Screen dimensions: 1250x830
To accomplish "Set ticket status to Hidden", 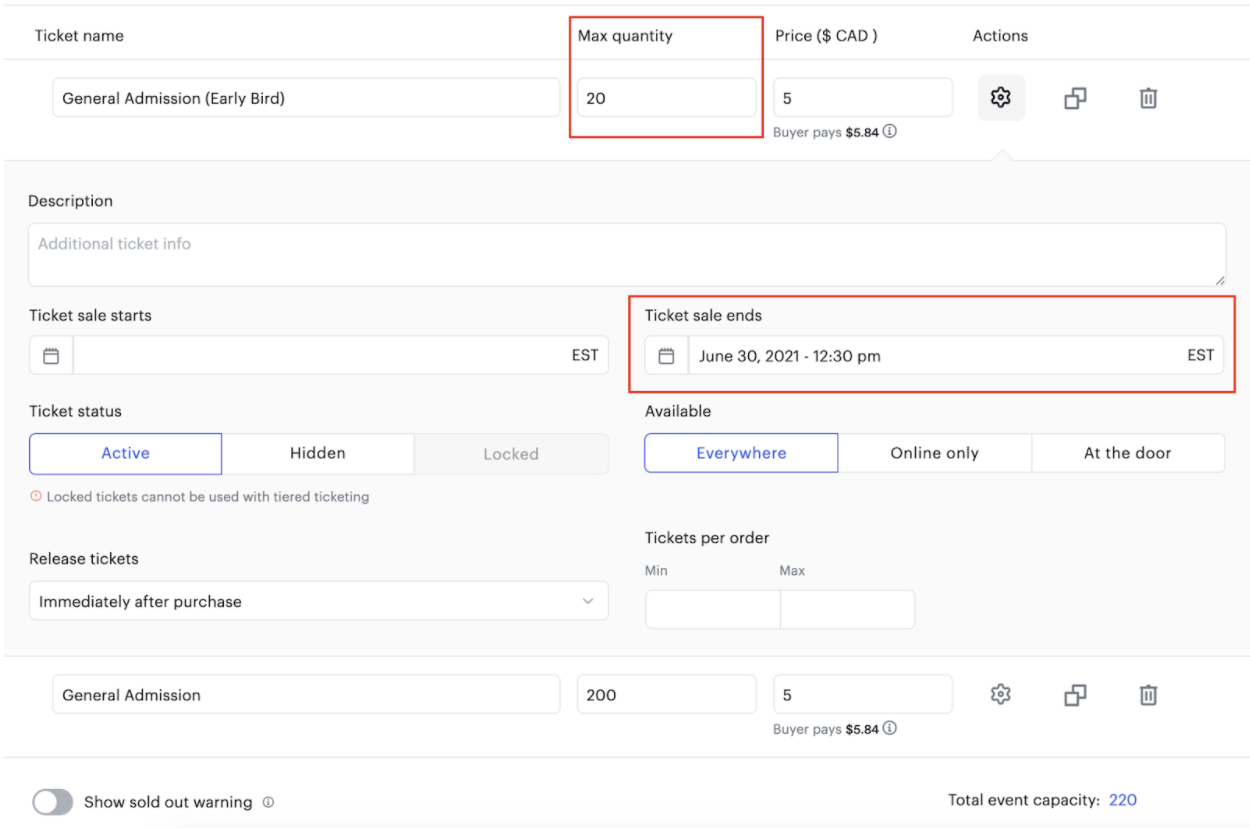I will (318, 452).
